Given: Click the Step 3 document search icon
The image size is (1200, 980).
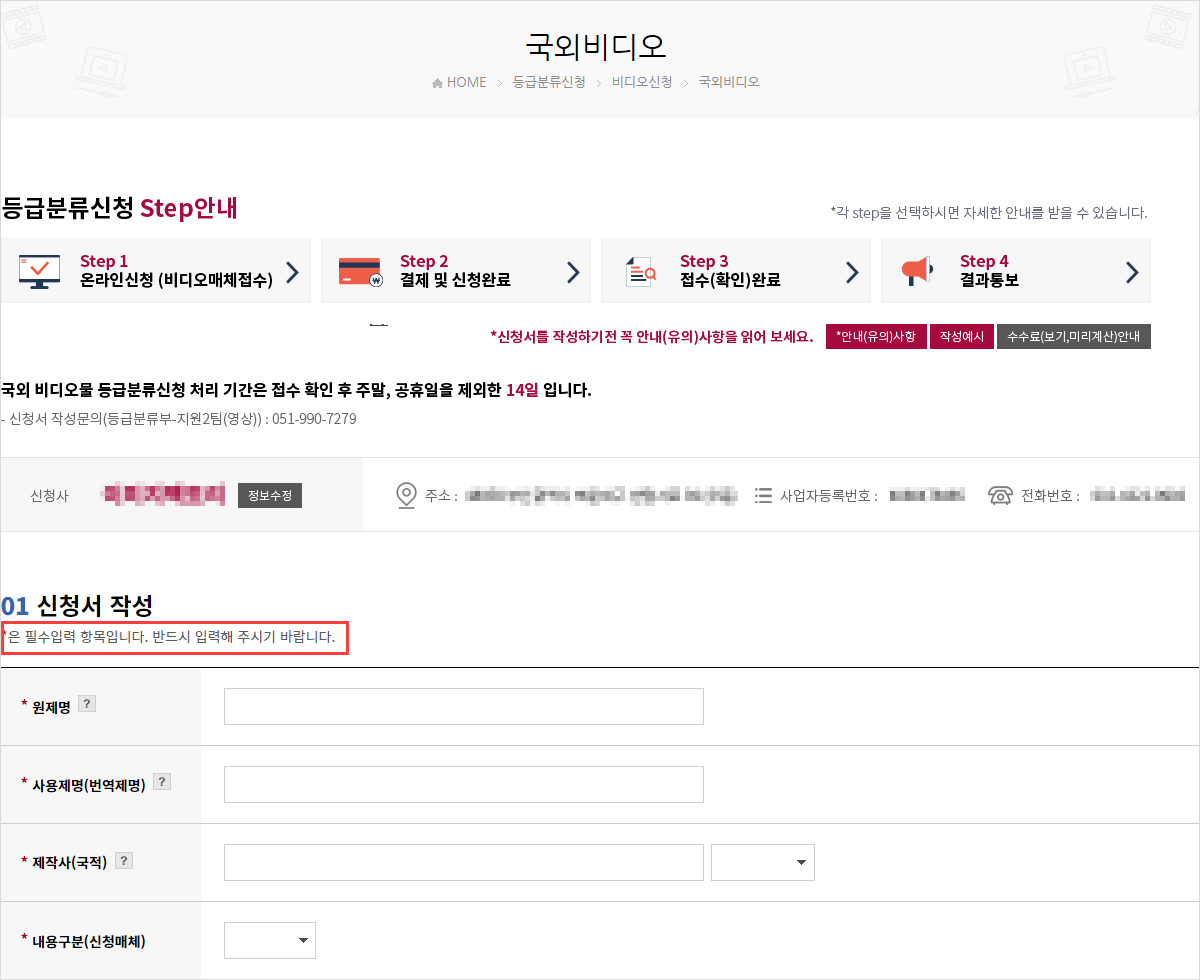Looking at the screenshot, I should (x=640, y=271).
